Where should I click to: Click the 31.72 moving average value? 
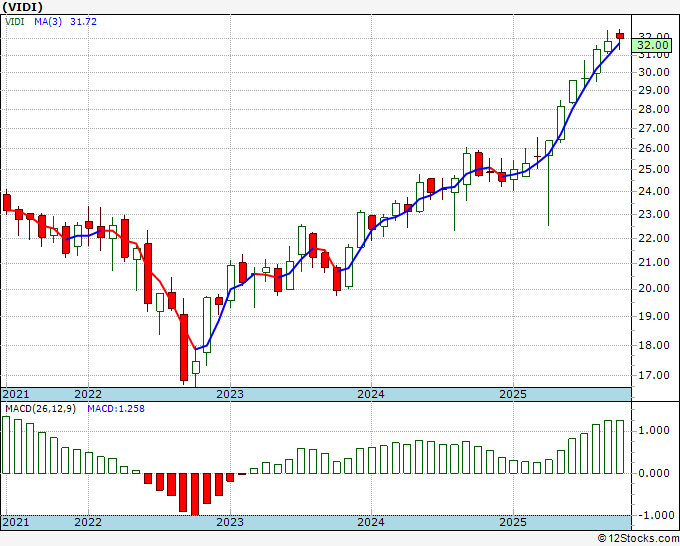point(83,21)
